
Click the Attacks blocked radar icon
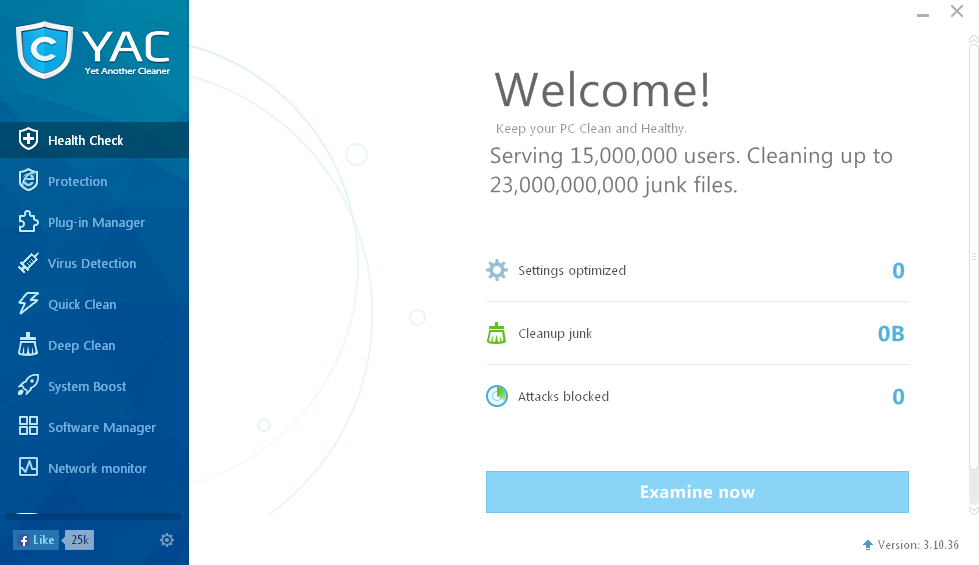[x=497, y=396]
